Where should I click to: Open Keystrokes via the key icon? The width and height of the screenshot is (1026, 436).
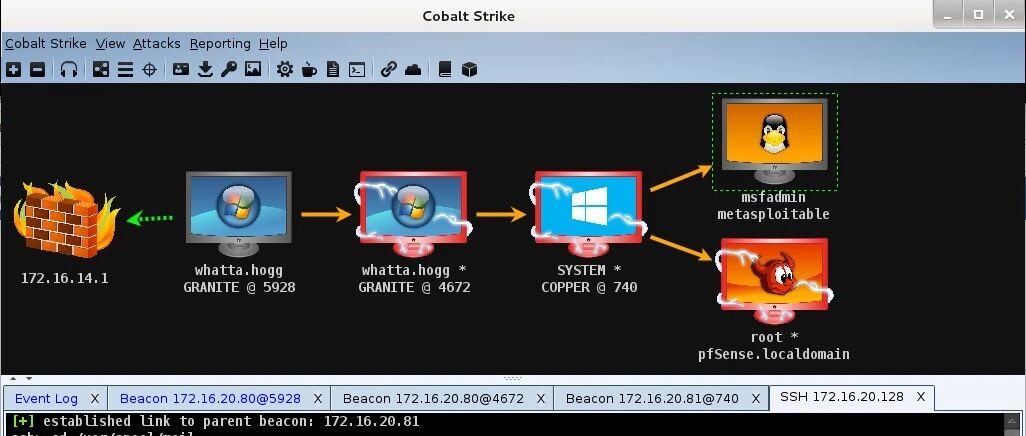pos(229,69)
